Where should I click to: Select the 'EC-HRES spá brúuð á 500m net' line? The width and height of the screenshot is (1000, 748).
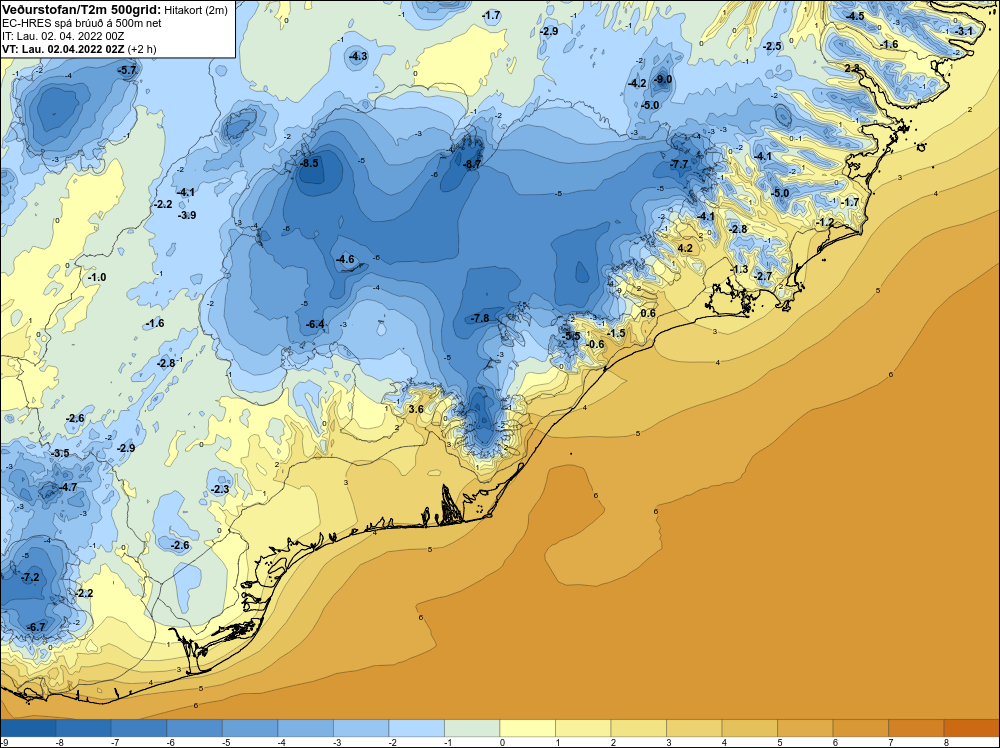[x=82, y=23]
